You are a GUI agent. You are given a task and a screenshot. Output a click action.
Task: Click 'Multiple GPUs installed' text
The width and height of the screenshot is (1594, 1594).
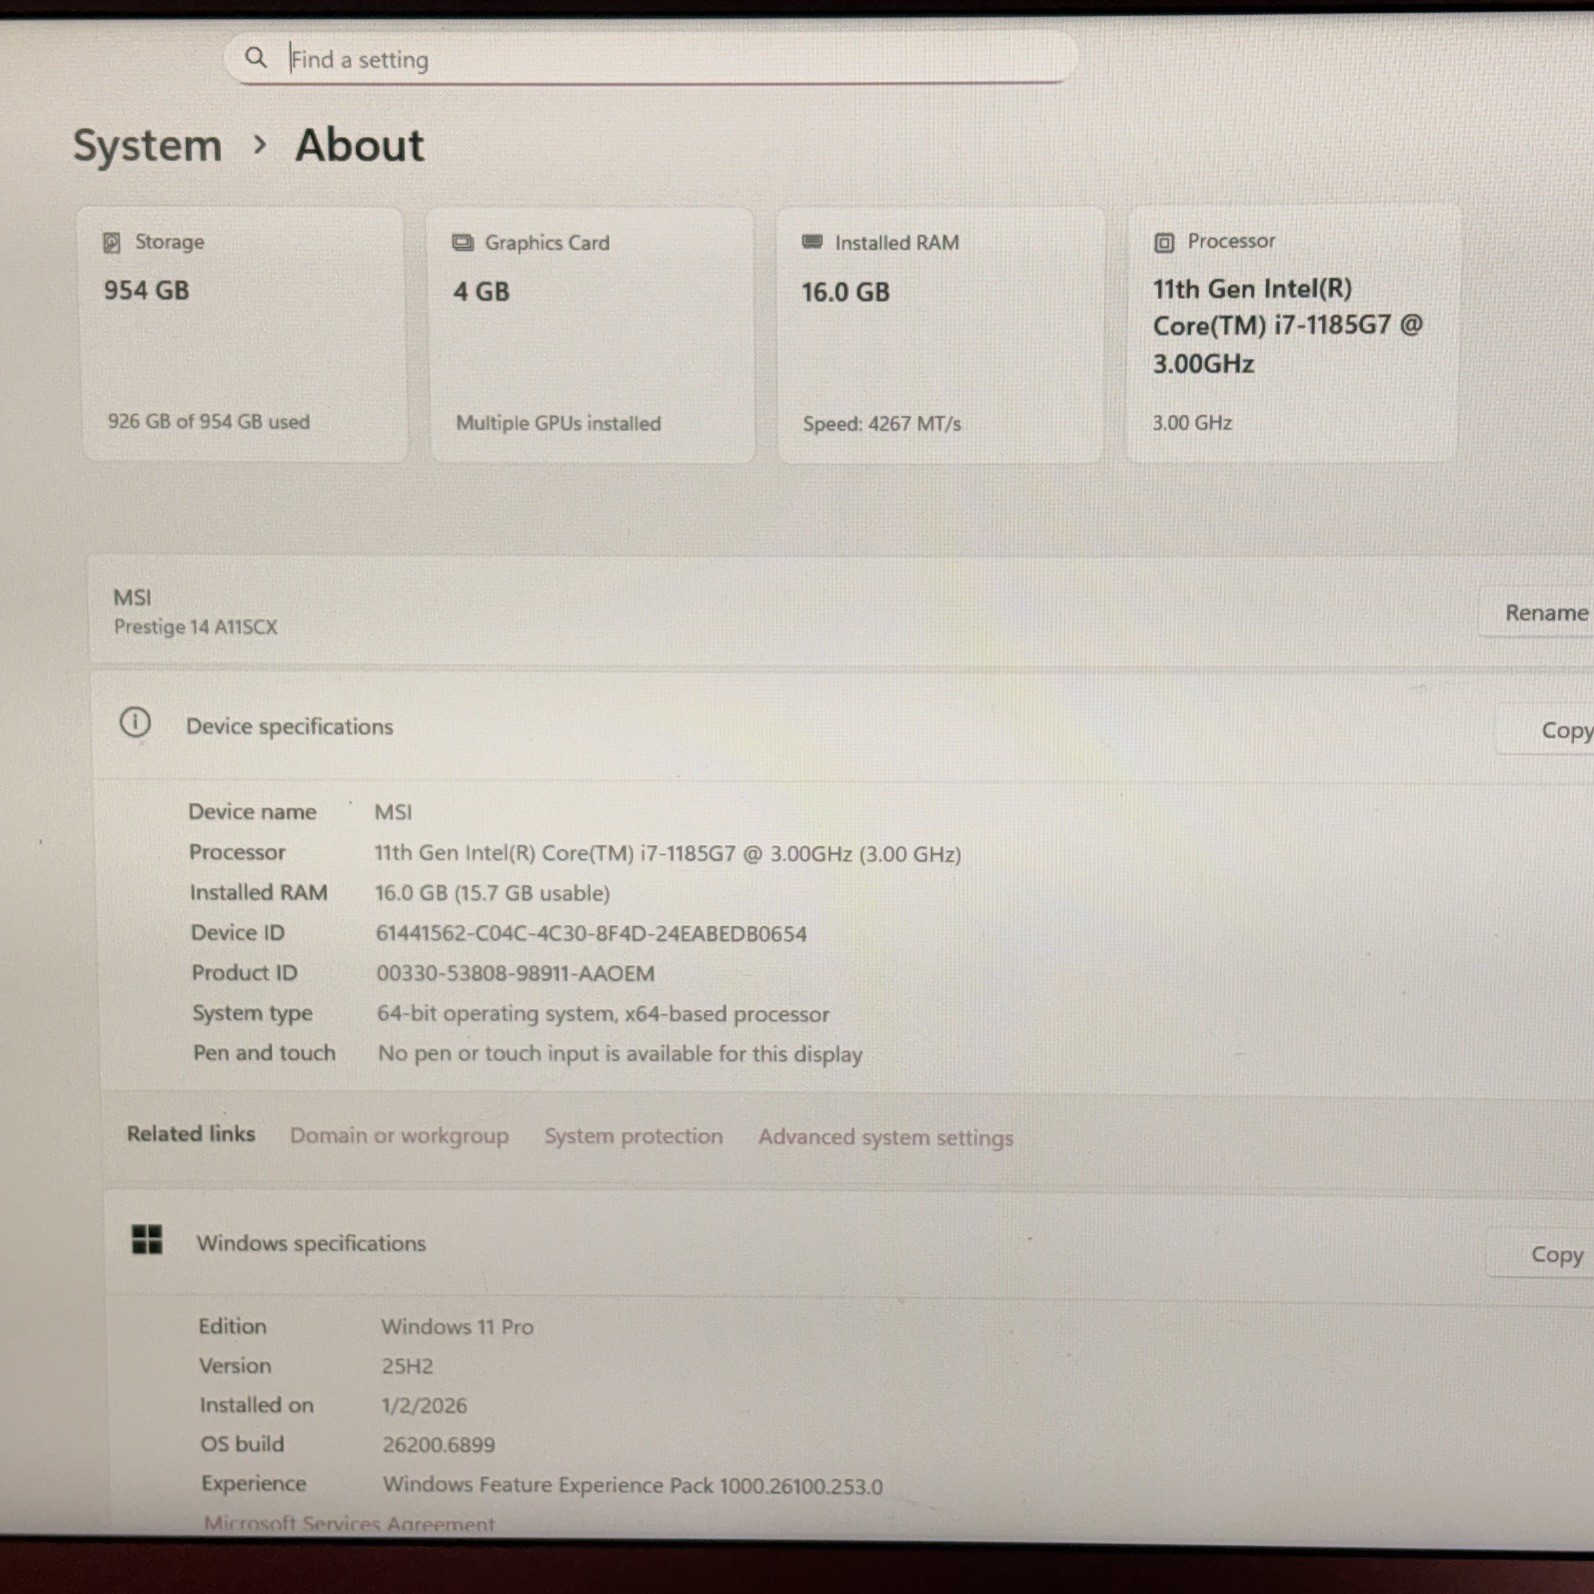(558, 423)
